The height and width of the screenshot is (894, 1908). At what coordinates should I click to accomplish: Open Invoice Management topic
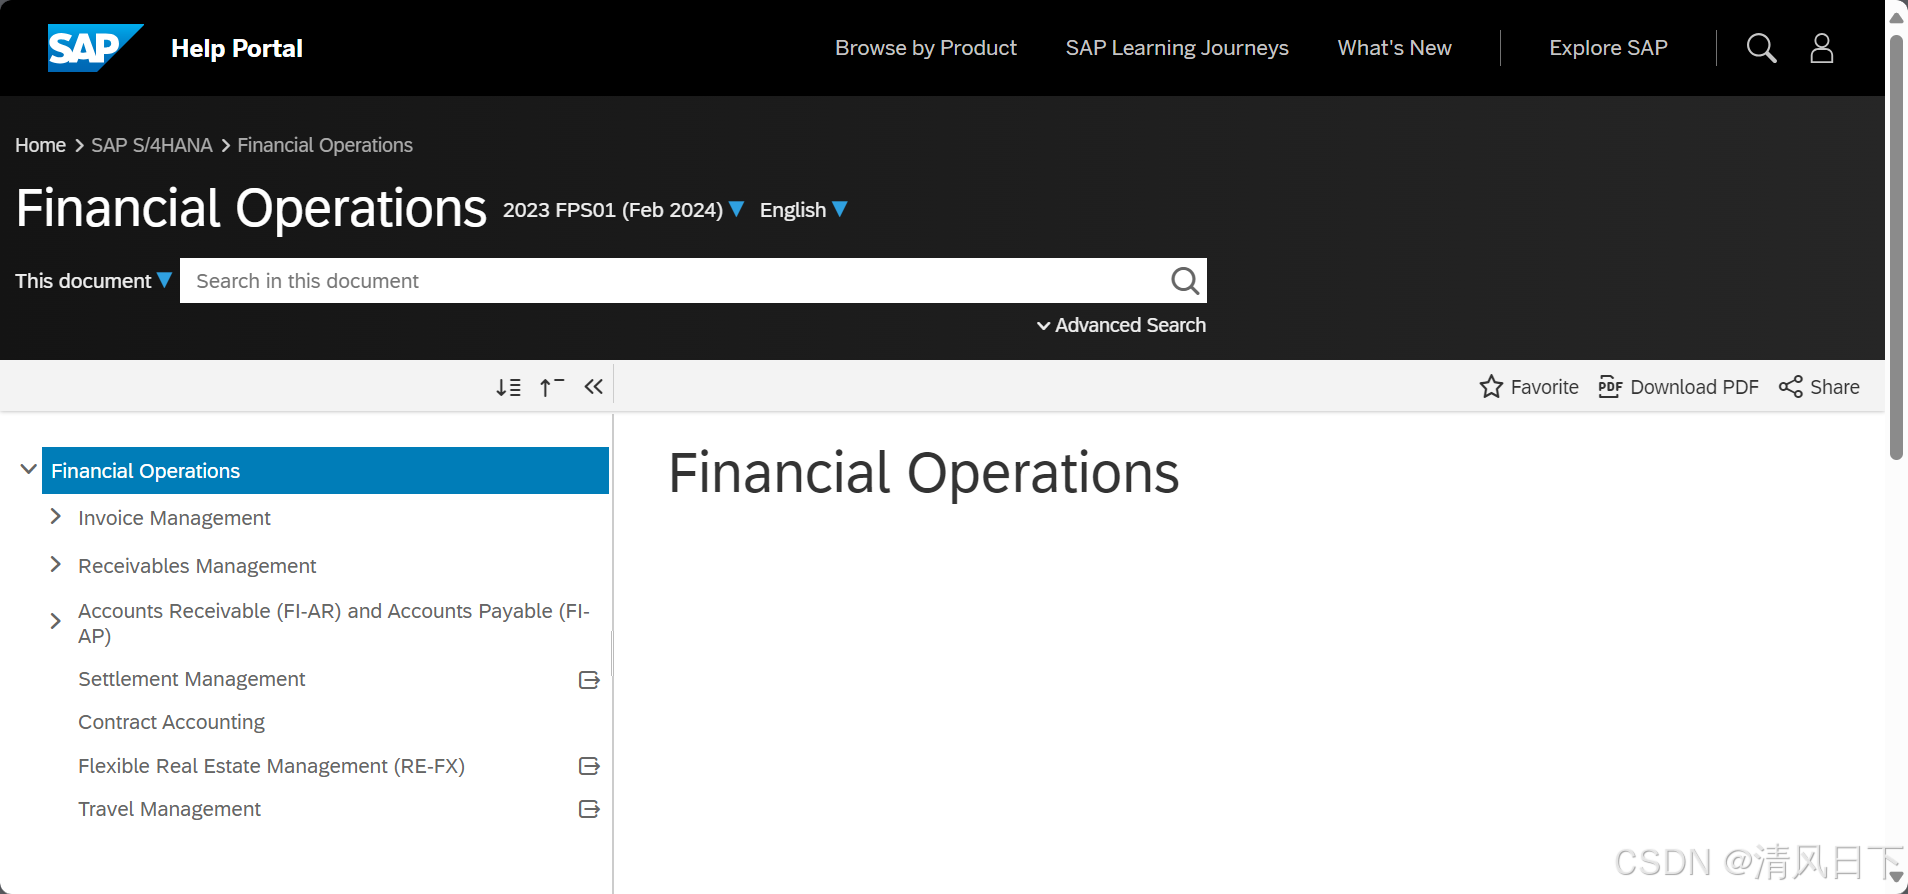coord(174,518)
